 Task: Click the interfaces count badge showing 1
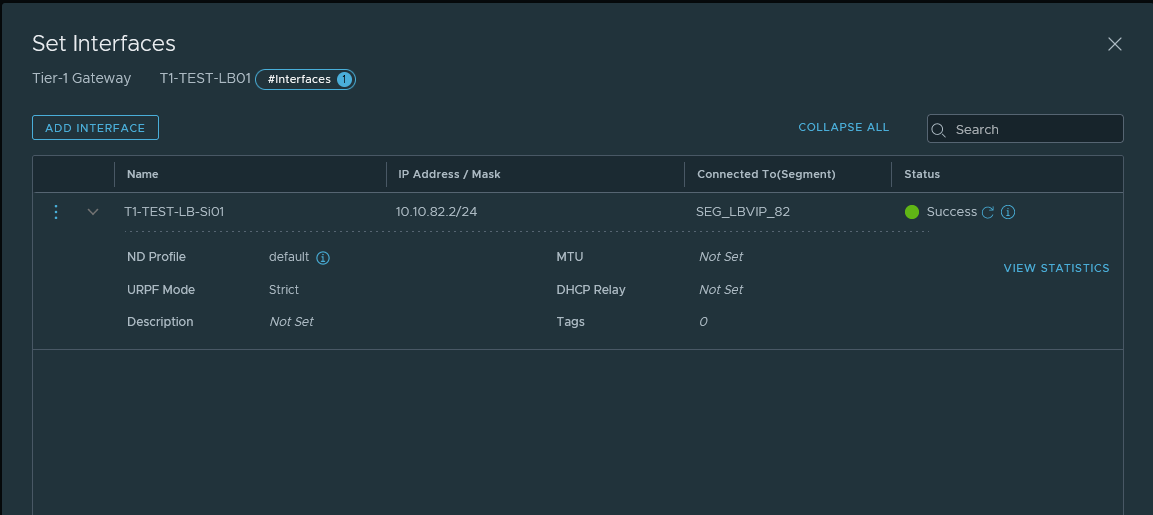[344, 79]
